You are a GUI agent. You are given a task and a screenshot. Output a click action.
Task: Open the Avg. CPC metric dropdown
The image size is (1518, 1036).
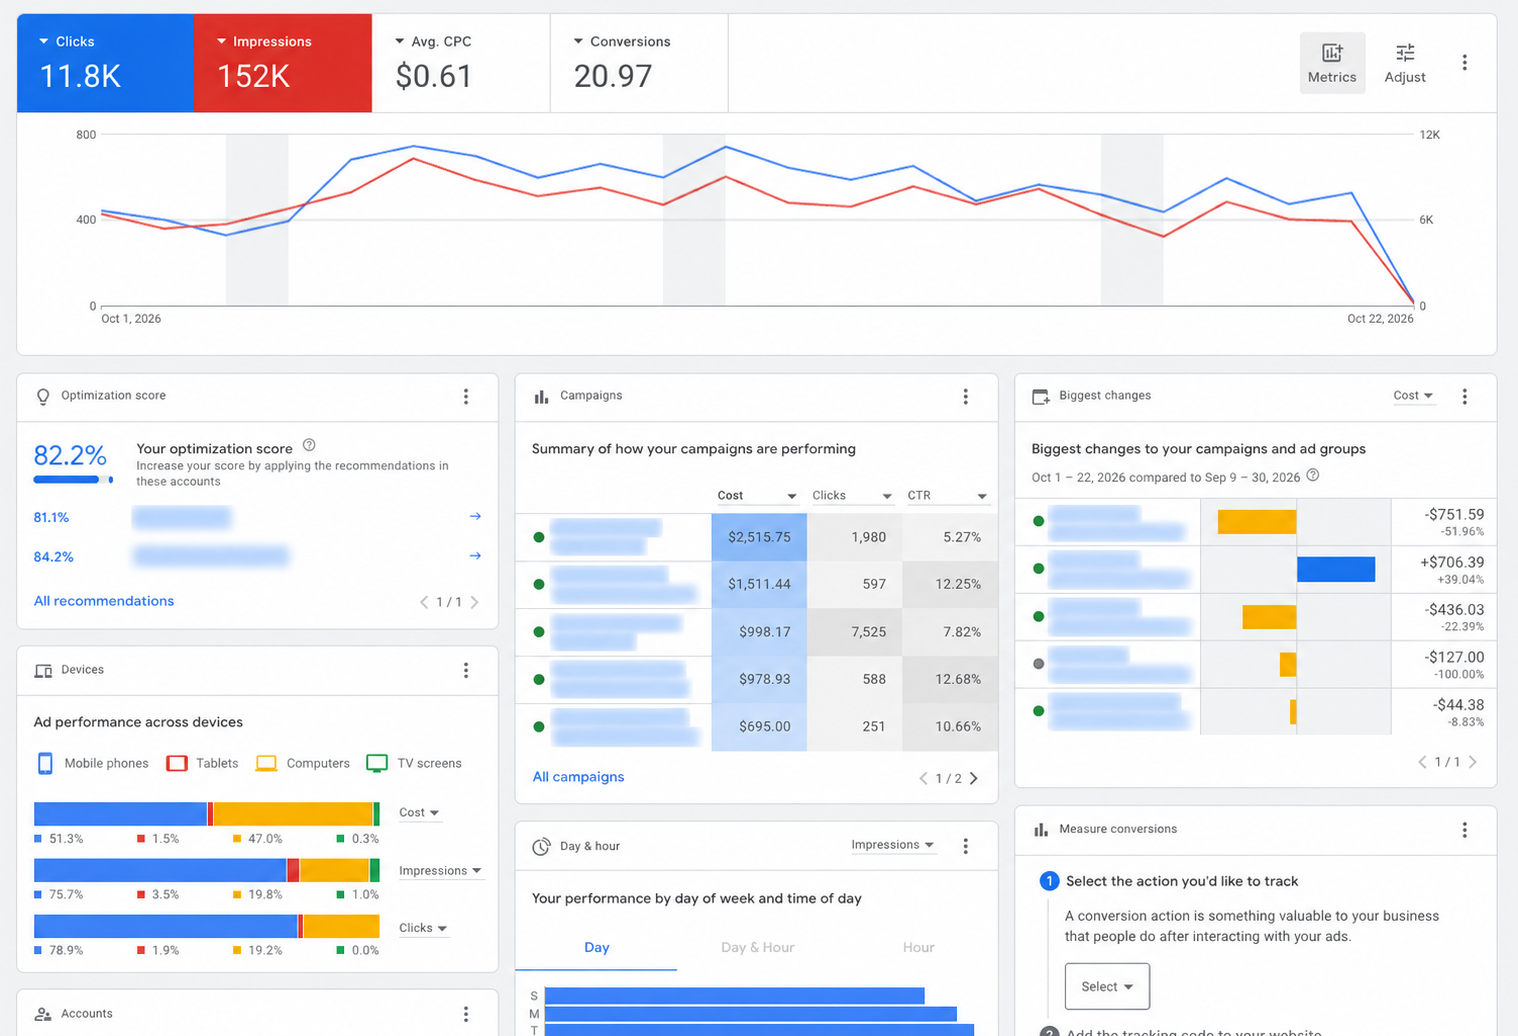(x=461, y=63)
